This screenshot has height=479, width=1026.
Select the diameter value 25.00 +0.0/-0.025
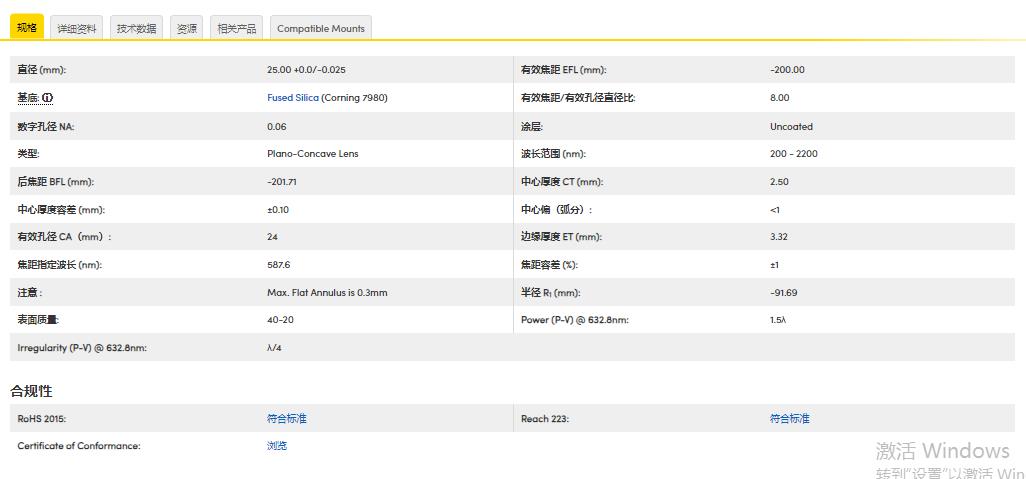coord(306,70)
